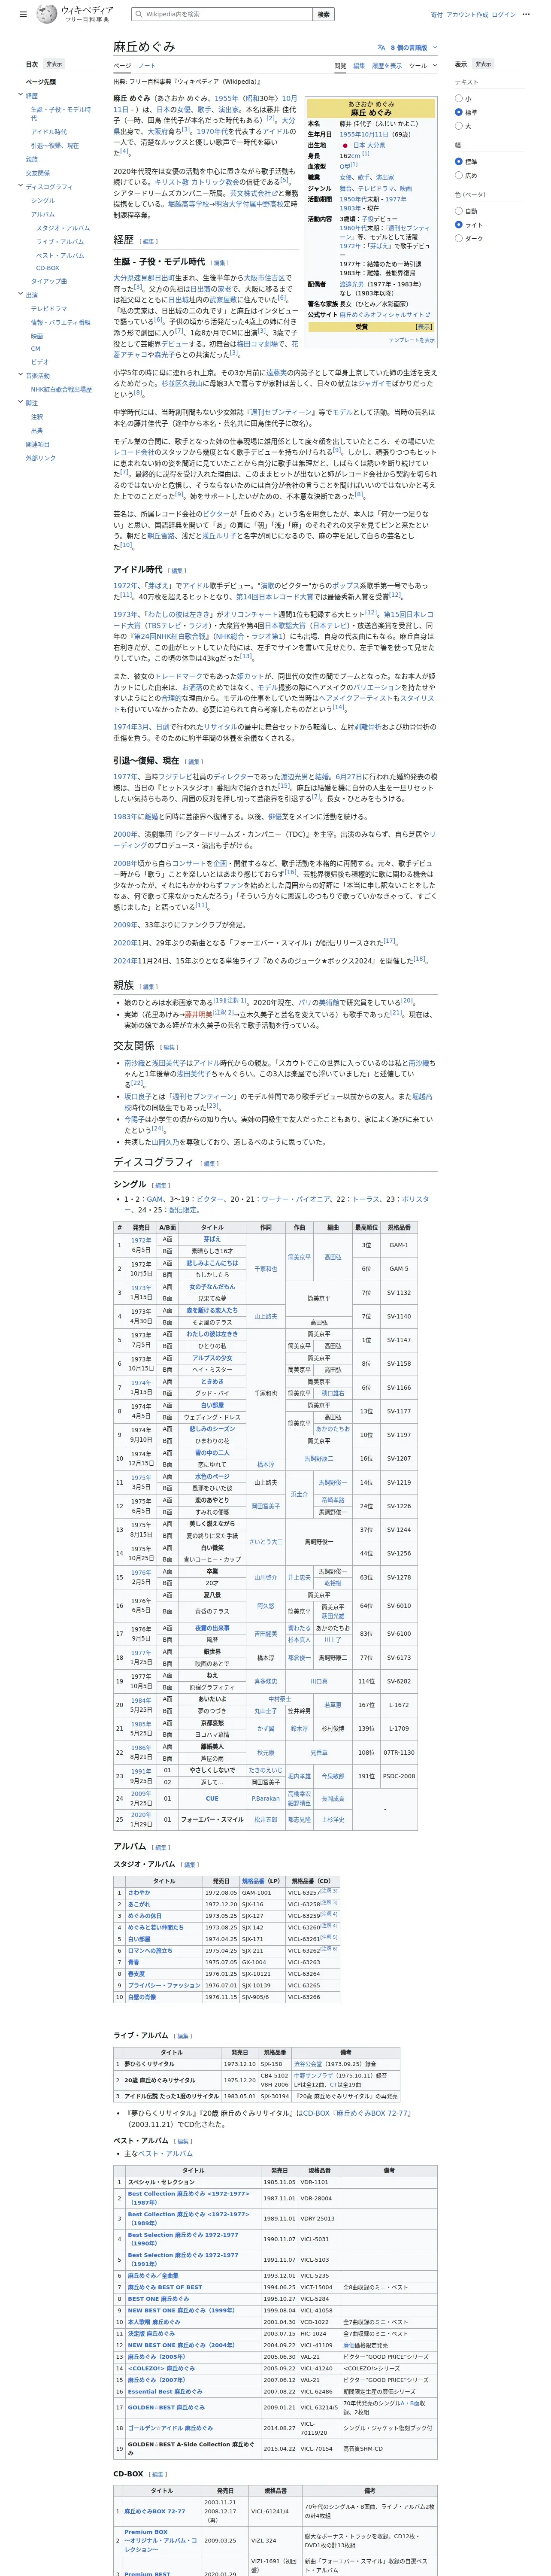551x2576 pixels.
Task: Switch to the 編集 edit tab
Action: click(359, 66)
